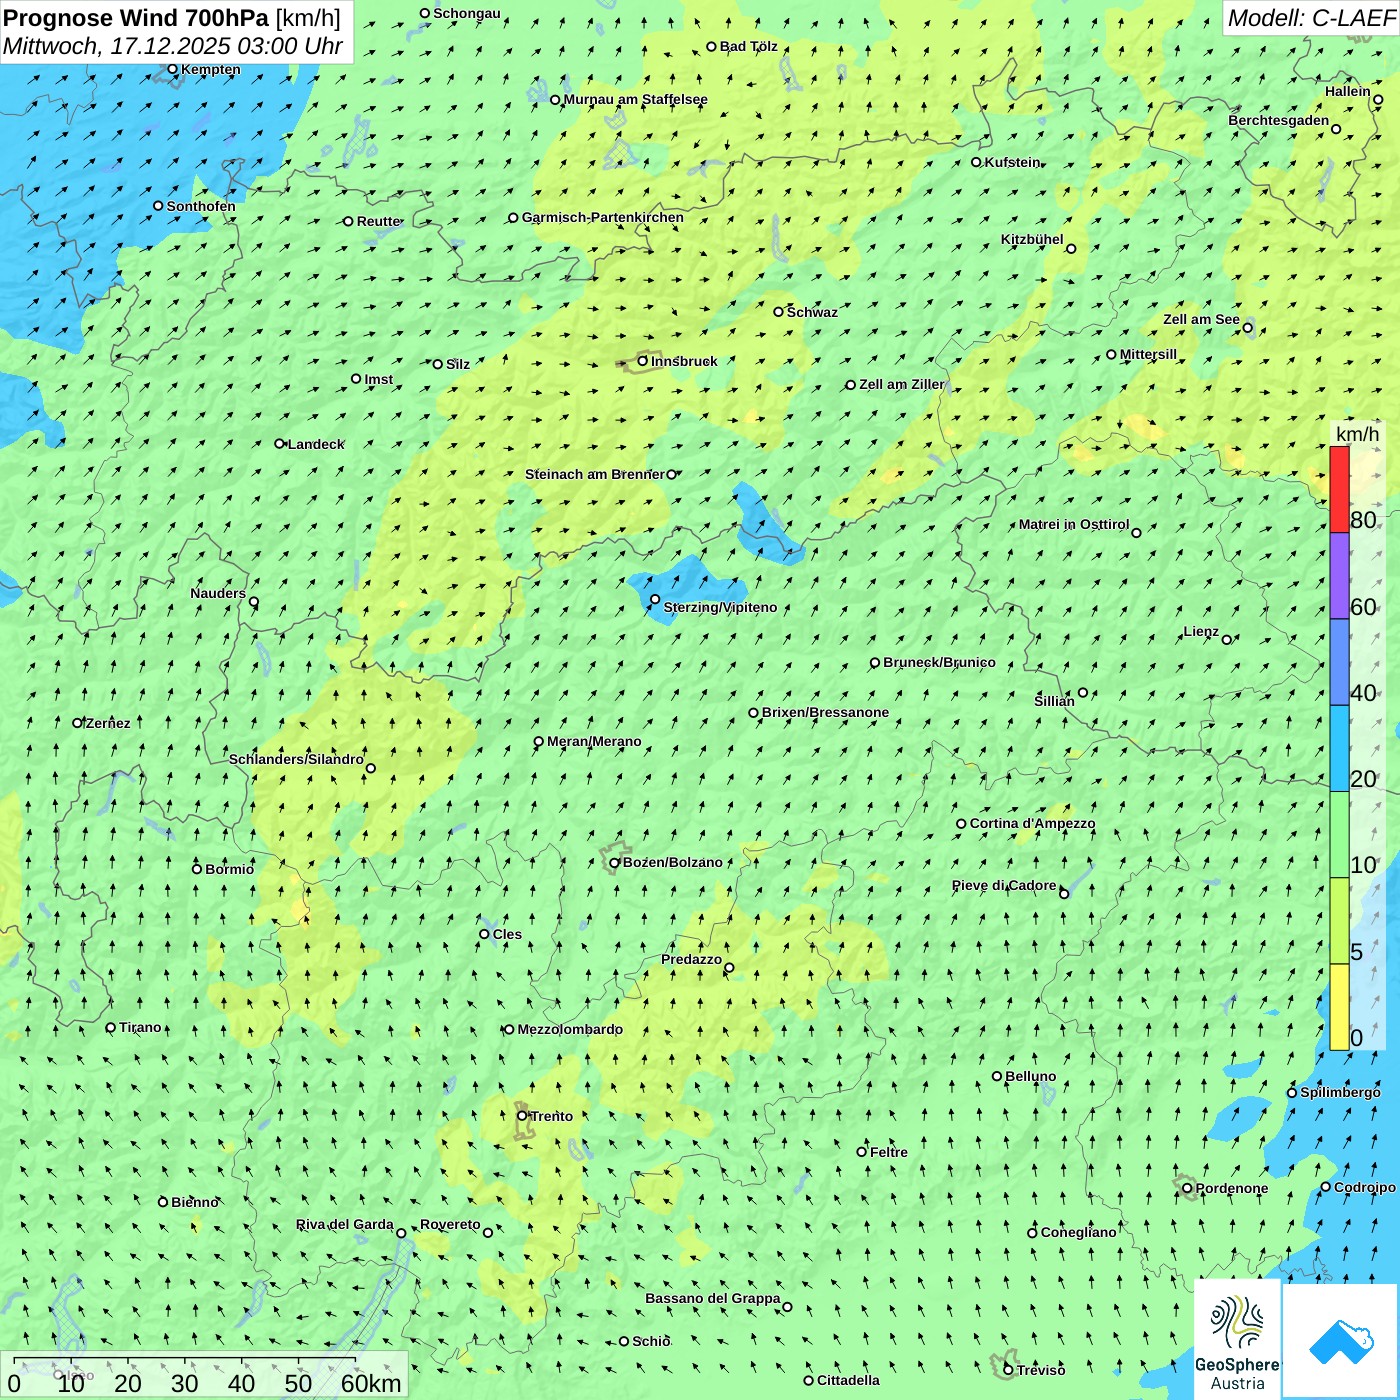The height and width of the screenshot is (1400, 1400).
Task: Click the date 'Mittwoch, 17.12.2025 03:00 Uhr'
Action: pos(173,46)
